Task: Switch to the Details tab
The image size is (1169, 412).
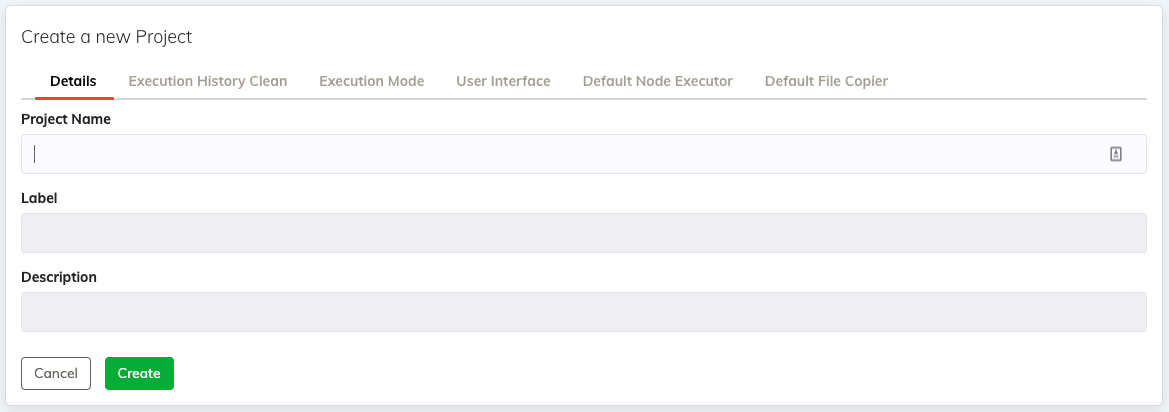Action: (x=73, y=81)
